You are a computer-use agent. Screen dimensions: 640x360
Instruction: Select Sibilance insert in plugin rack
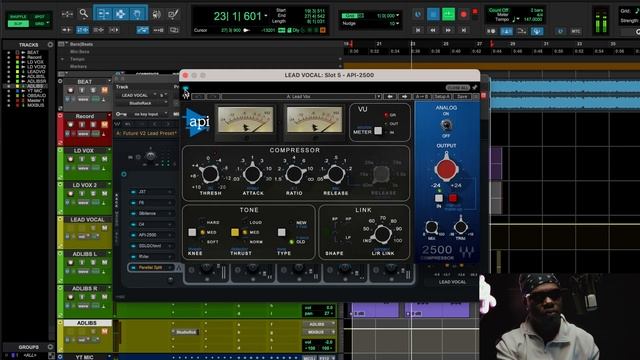[x=150, y=213]
